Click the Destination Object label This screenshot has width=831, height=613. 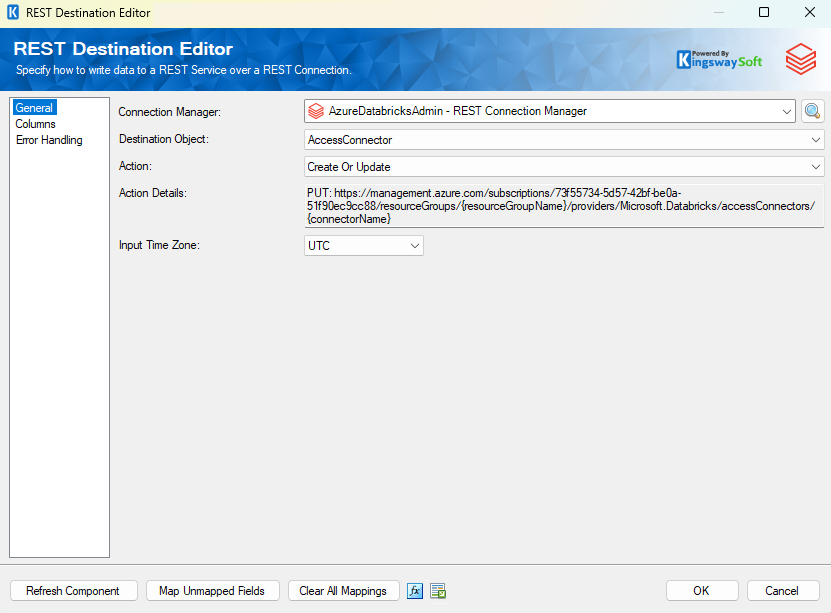[164, 139]
